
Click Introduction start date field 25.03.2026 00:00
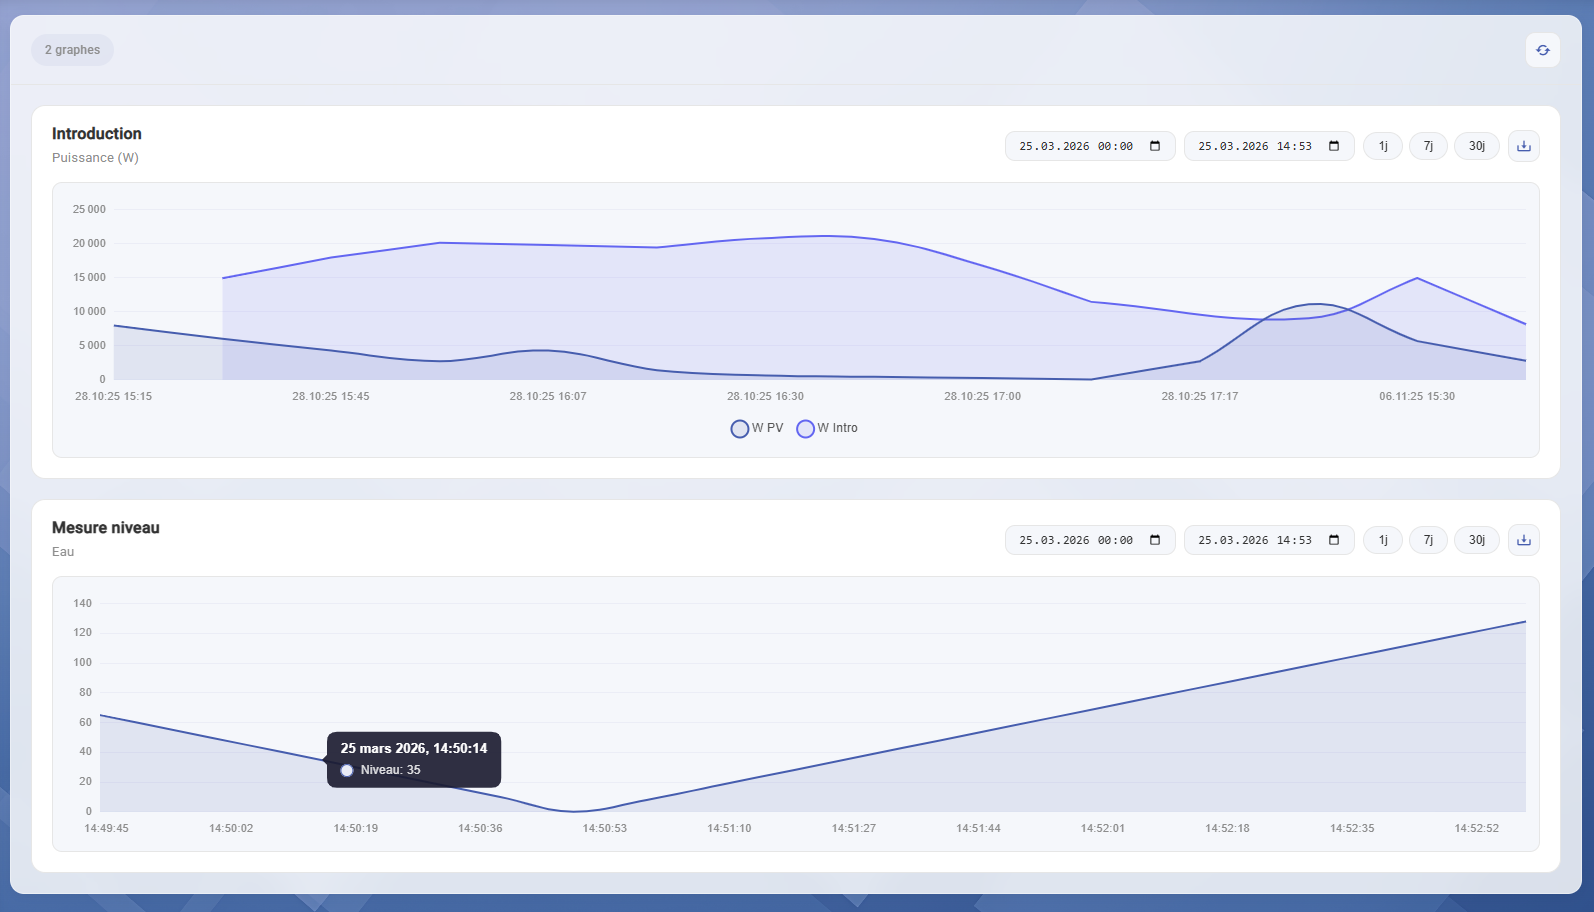coord(1075,146)
